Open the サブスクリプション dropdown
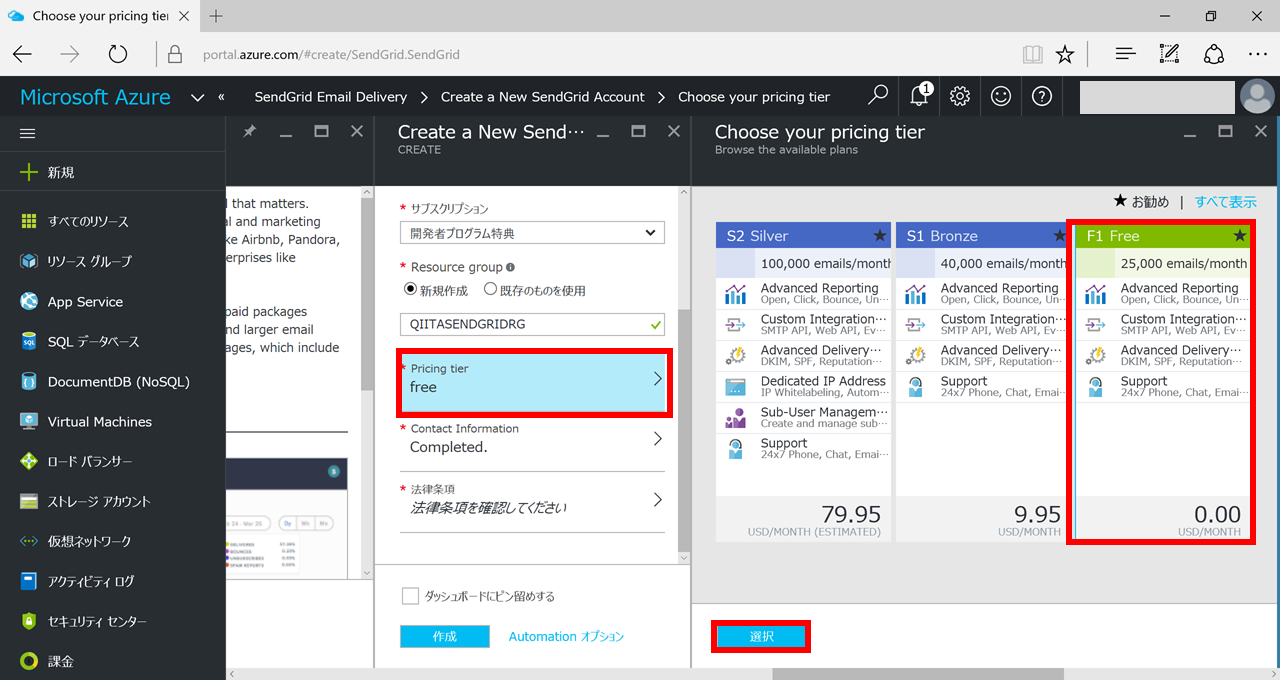 [532, 233]
